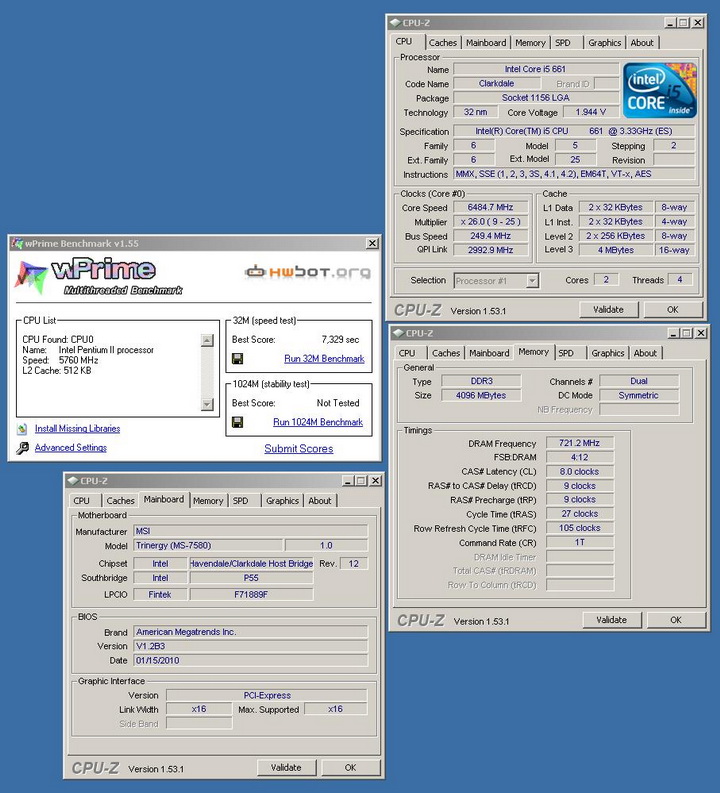
Task: Open Graphics tab in Memory CPU-Z window
Action: click(x=607, y=354)
